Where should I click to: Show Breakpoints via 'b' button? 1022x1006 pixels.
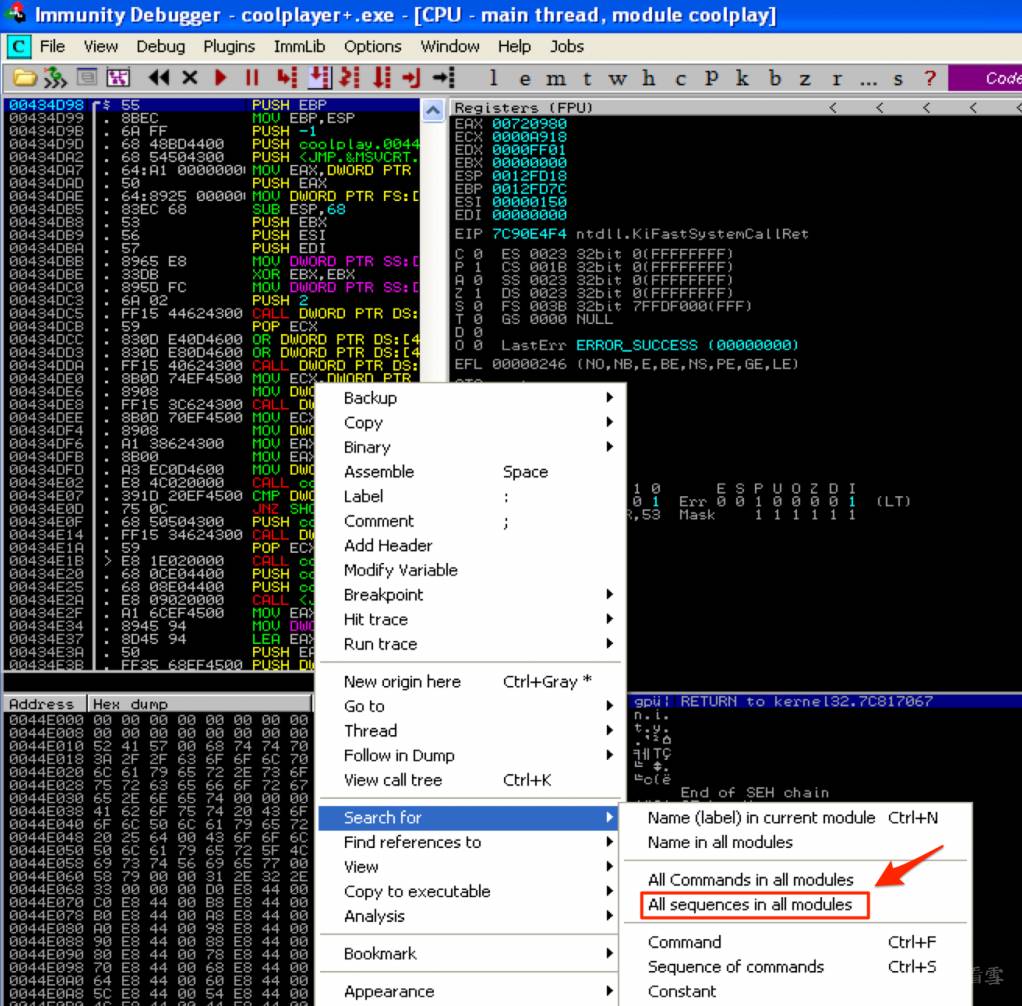point(774,78)
